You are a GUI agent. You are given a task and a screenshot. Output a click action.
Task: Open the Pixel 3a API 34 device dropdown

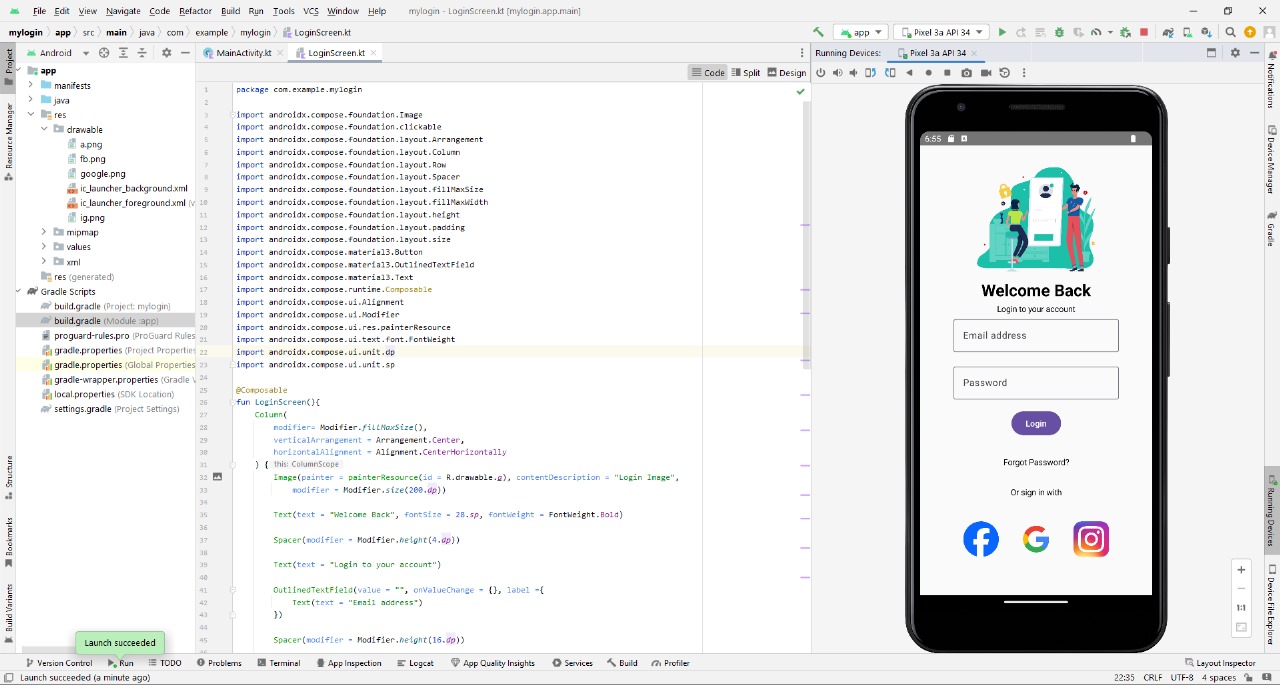(941, 32)
